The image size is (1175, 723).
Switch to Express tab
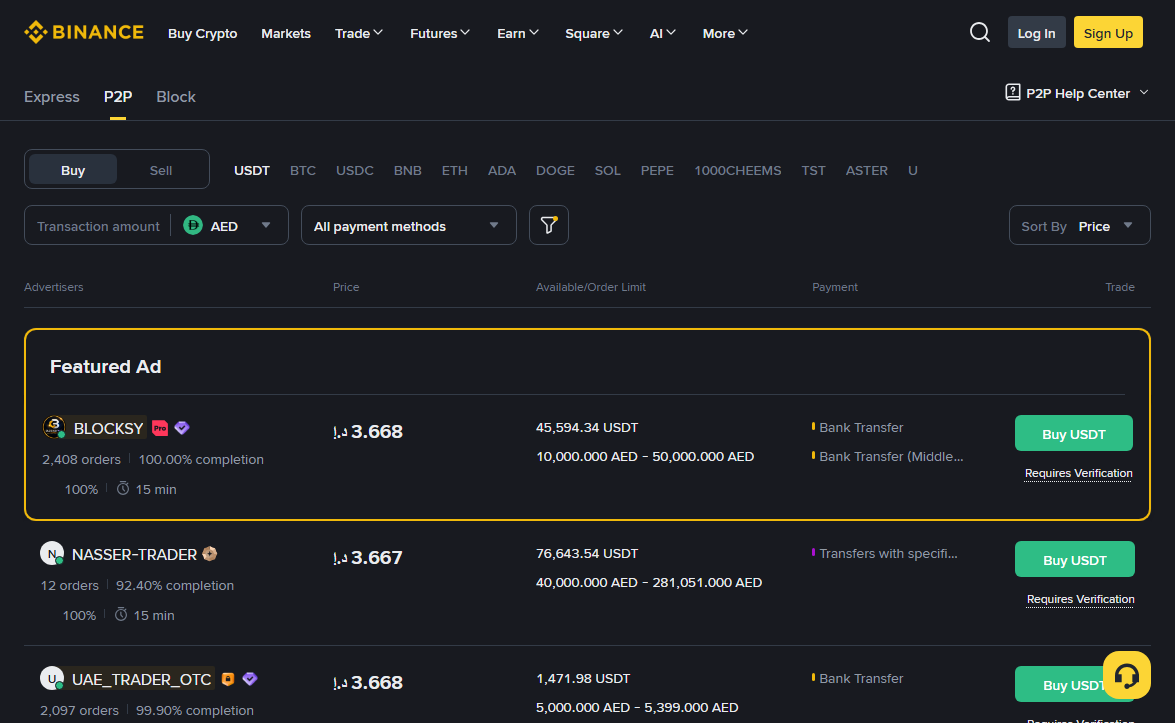click(52, 97)
